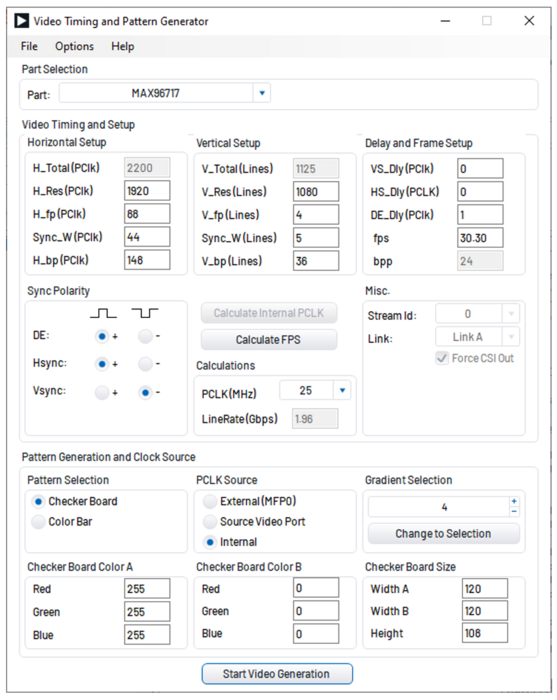
Task: Select positive polarity for Vsync
Action: coord(102,392)
